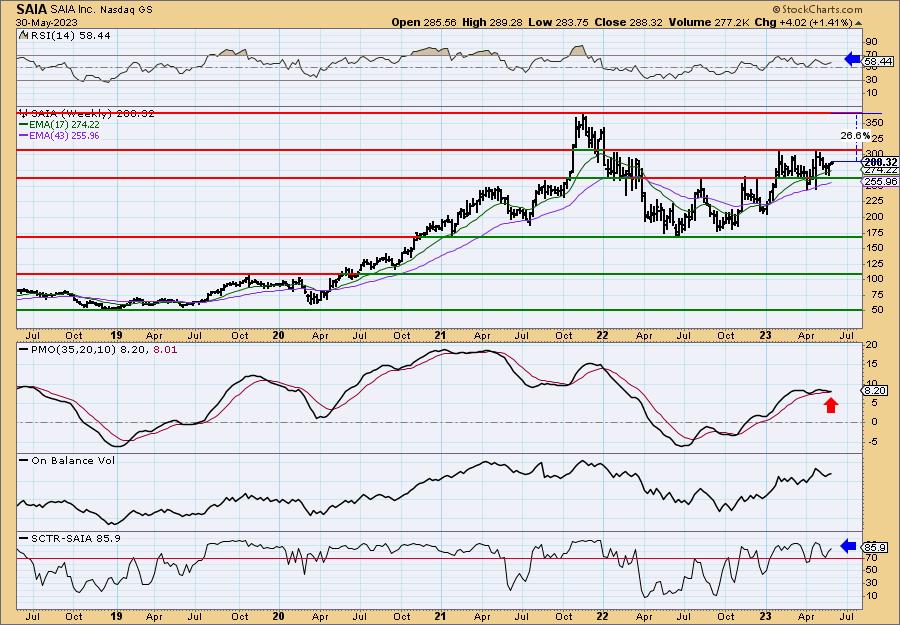Click the Close 288.32 value in header
This screenshot has height=625, width=900.
point(629,22)
